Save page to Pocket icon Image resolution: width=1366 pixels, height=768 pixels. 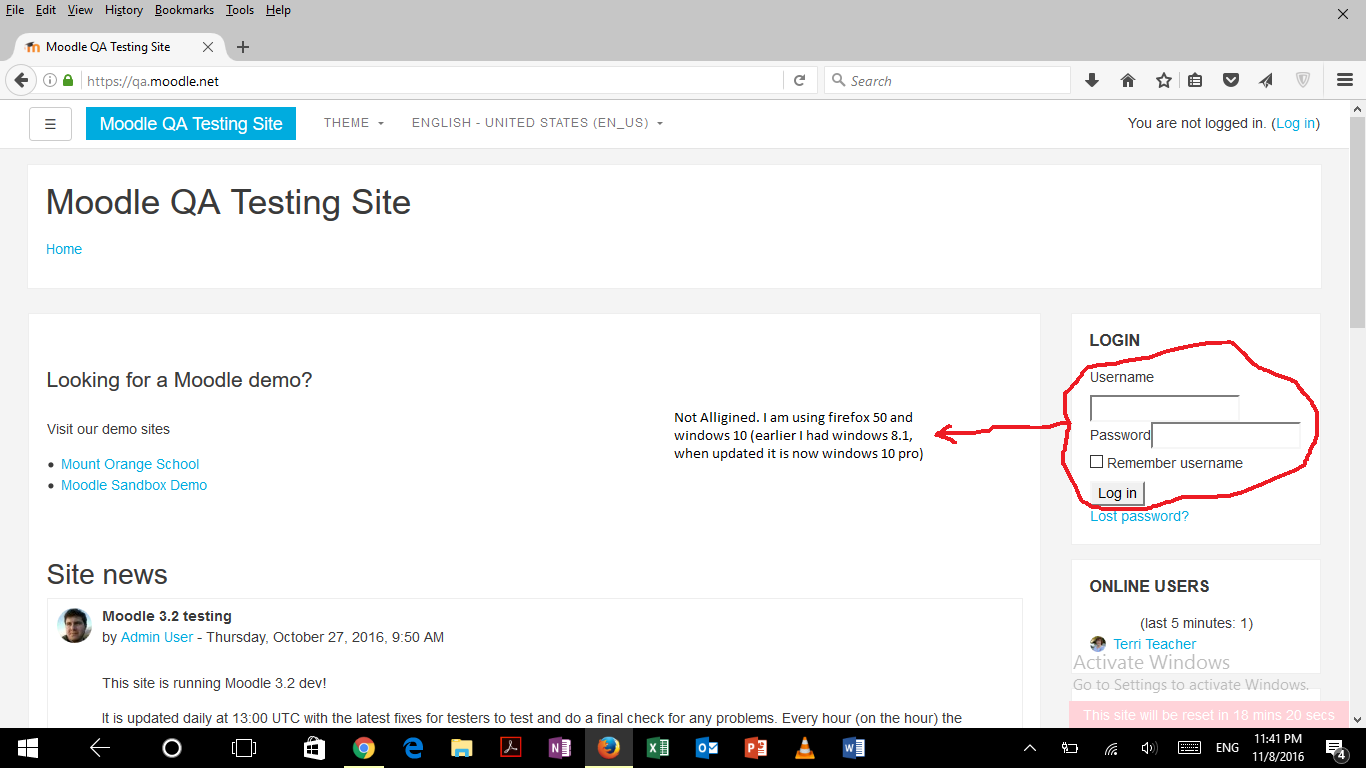[x=1232, y=81]
